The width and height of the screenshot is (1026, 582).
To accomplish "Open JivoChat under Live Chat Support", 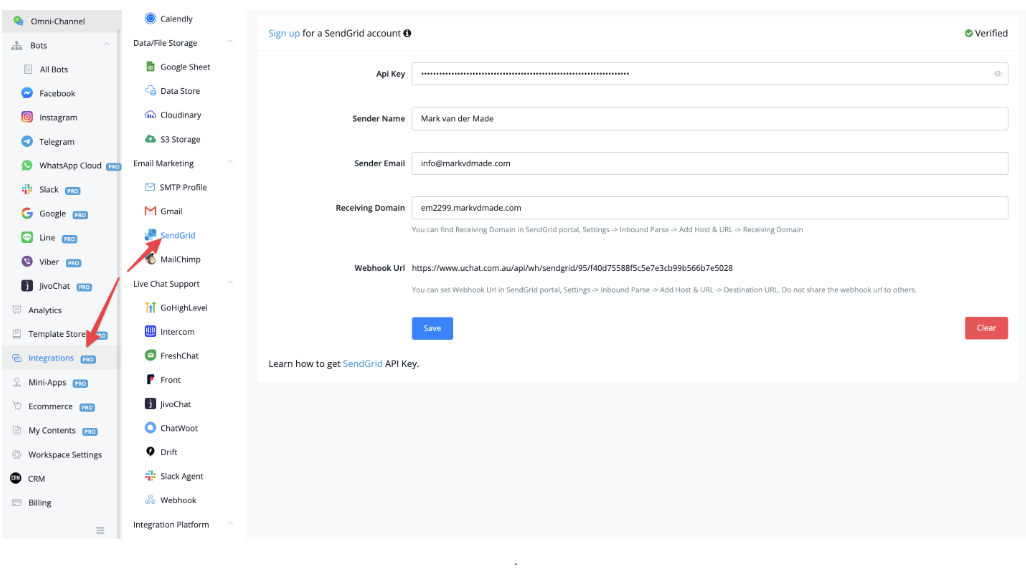I will 175,404.
